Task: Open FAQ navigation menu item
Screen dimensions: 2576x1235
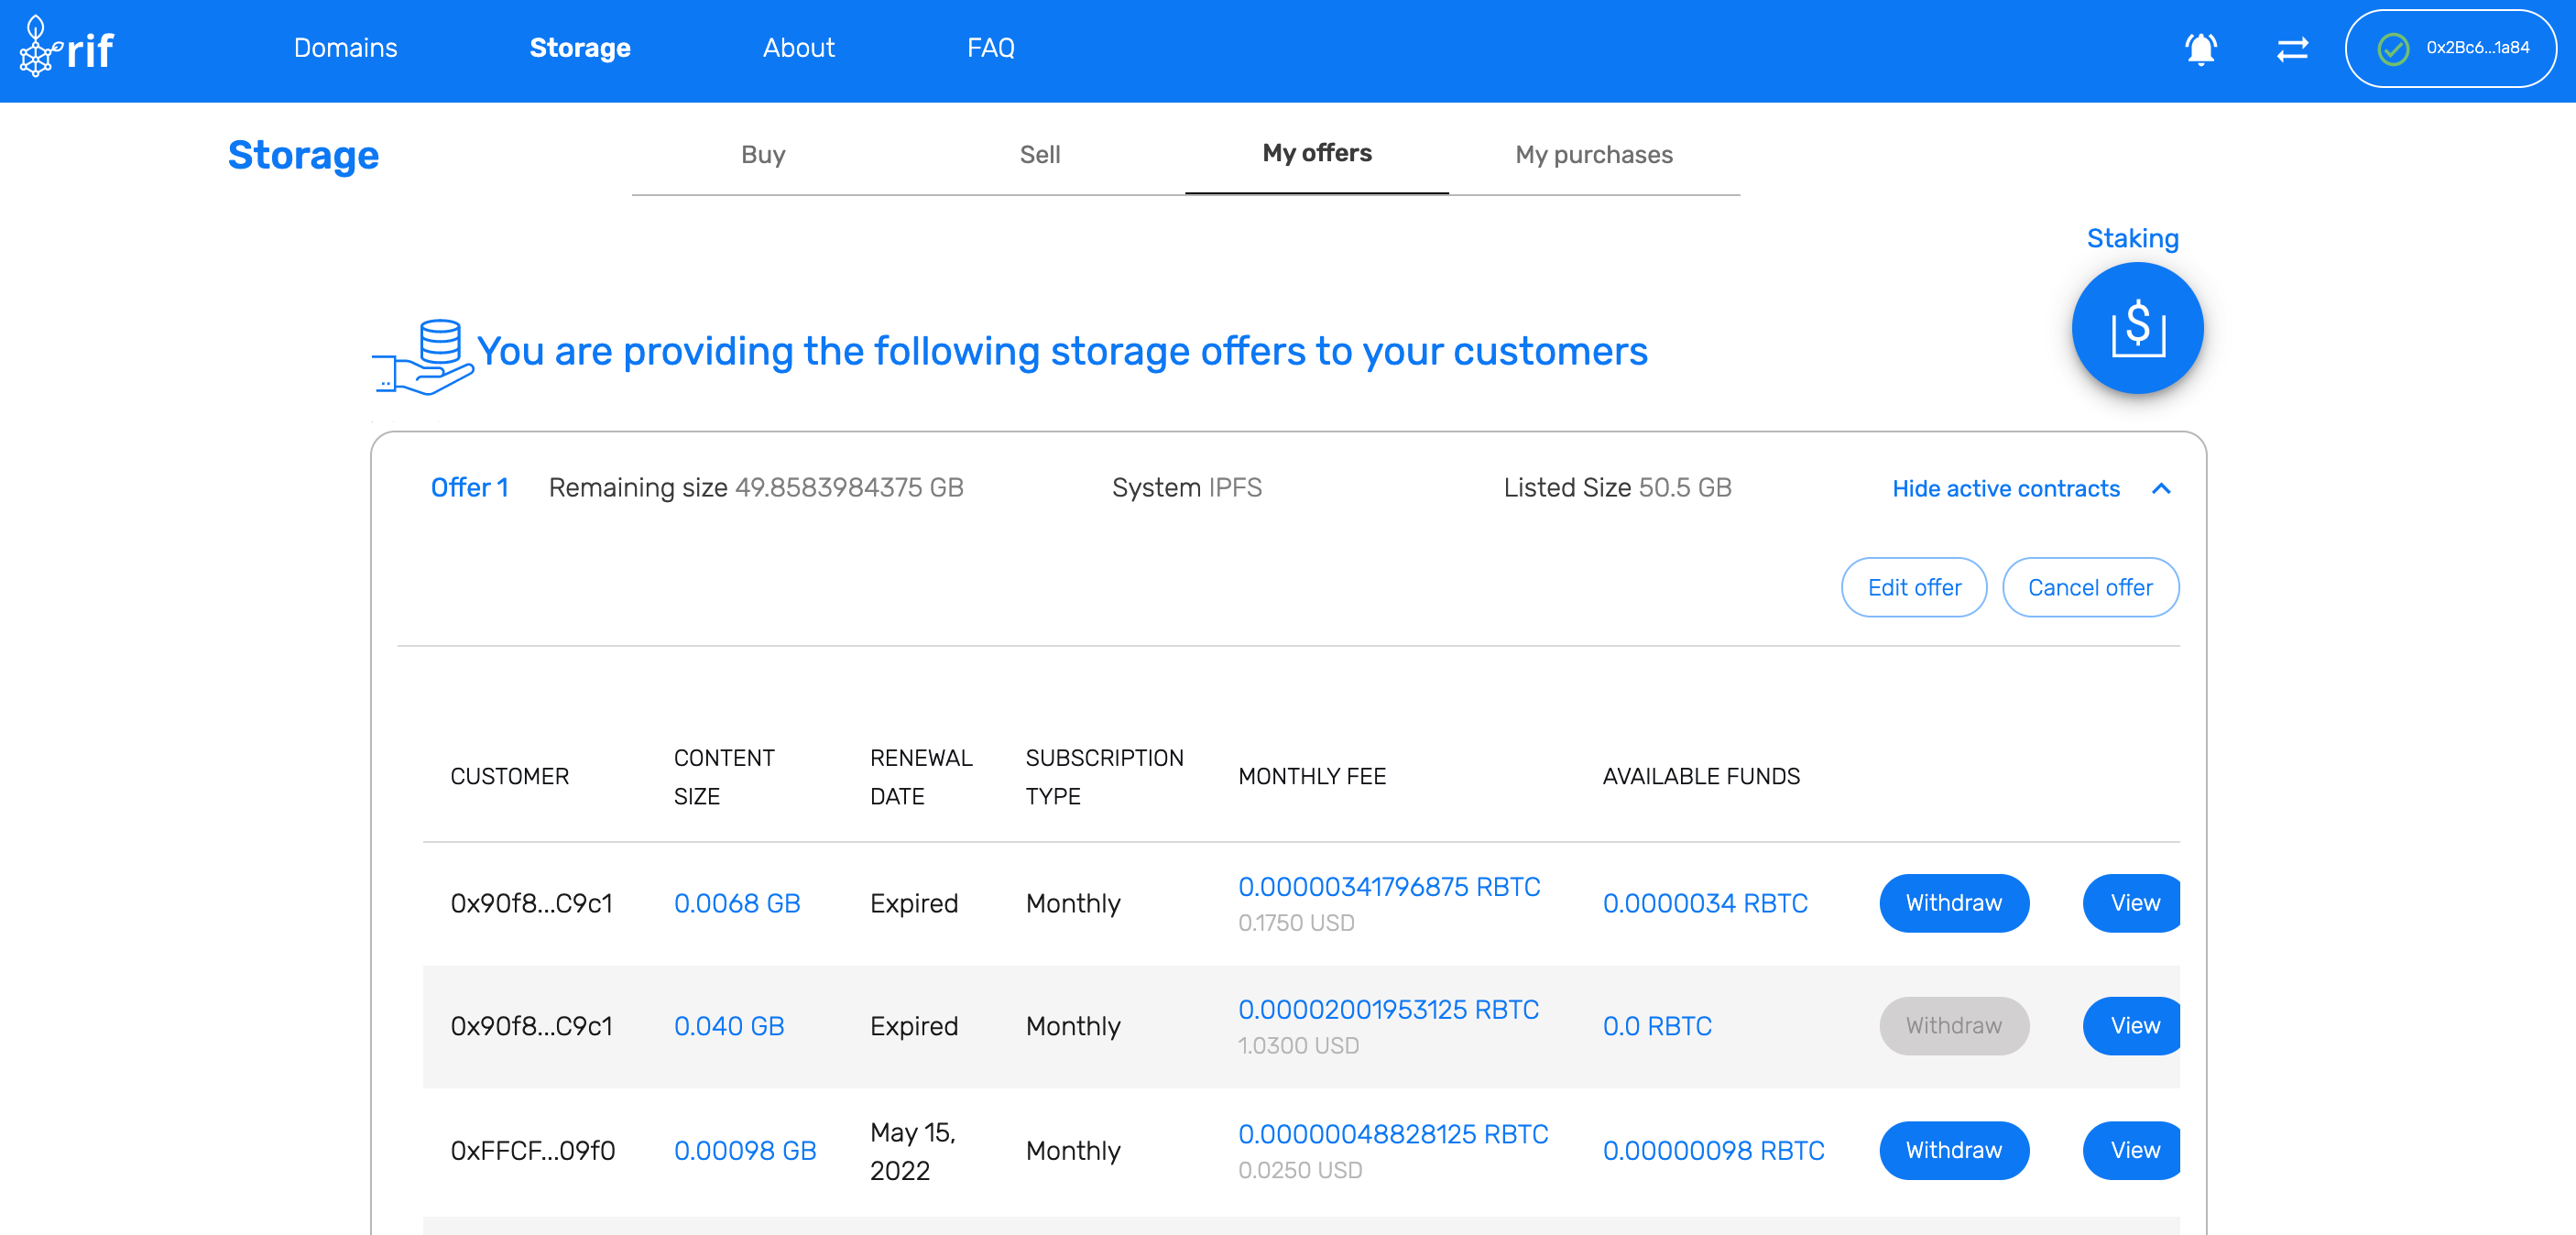Action: click(990, 46)
